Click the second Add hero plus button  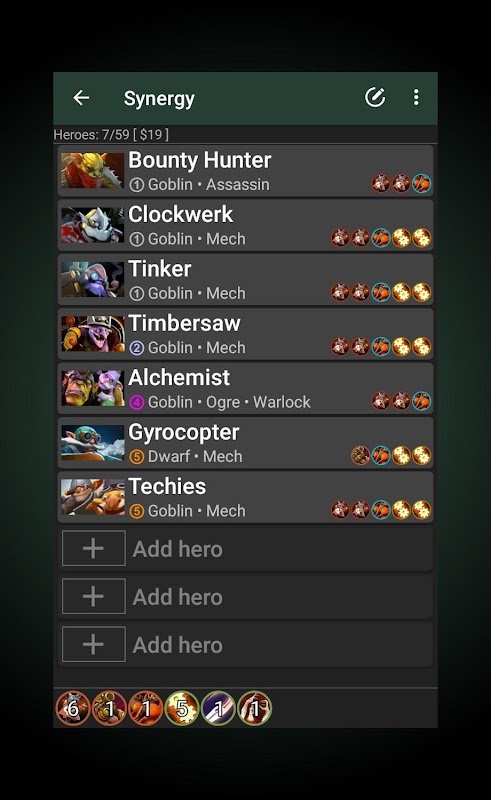[93, 596]
